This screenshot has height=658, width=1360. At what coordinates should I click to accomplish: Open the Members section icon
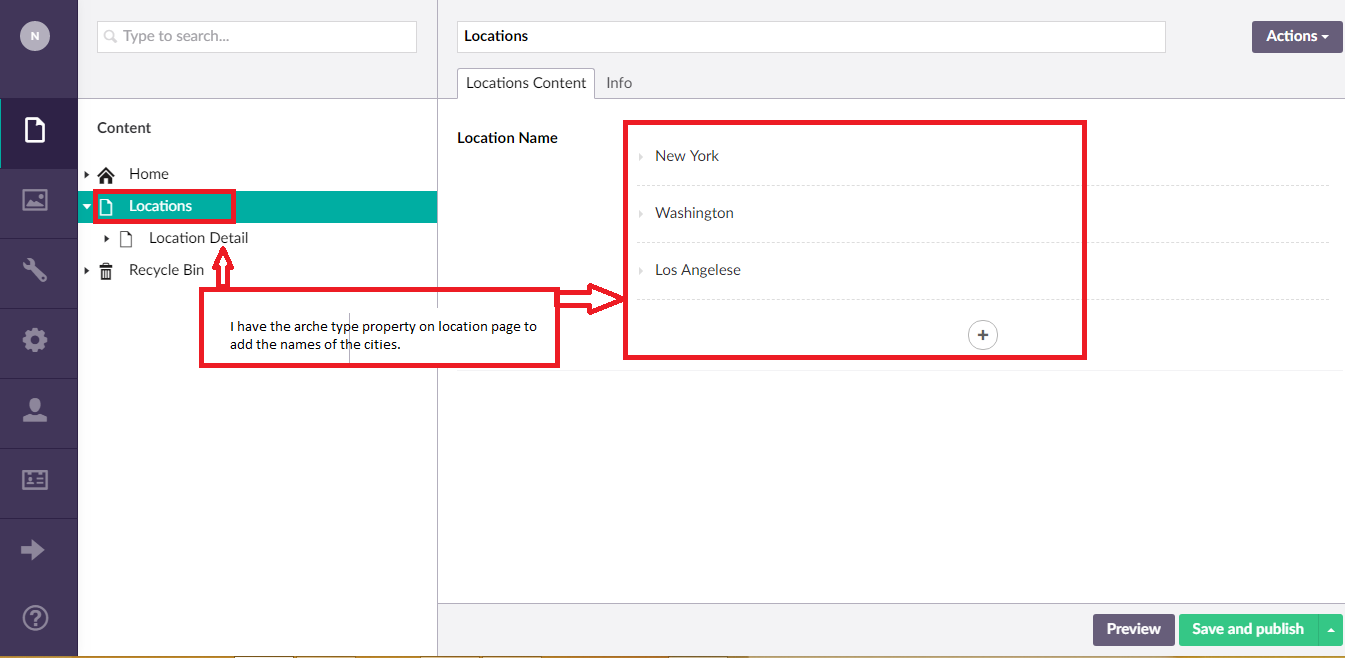click(x=35, y=480)
